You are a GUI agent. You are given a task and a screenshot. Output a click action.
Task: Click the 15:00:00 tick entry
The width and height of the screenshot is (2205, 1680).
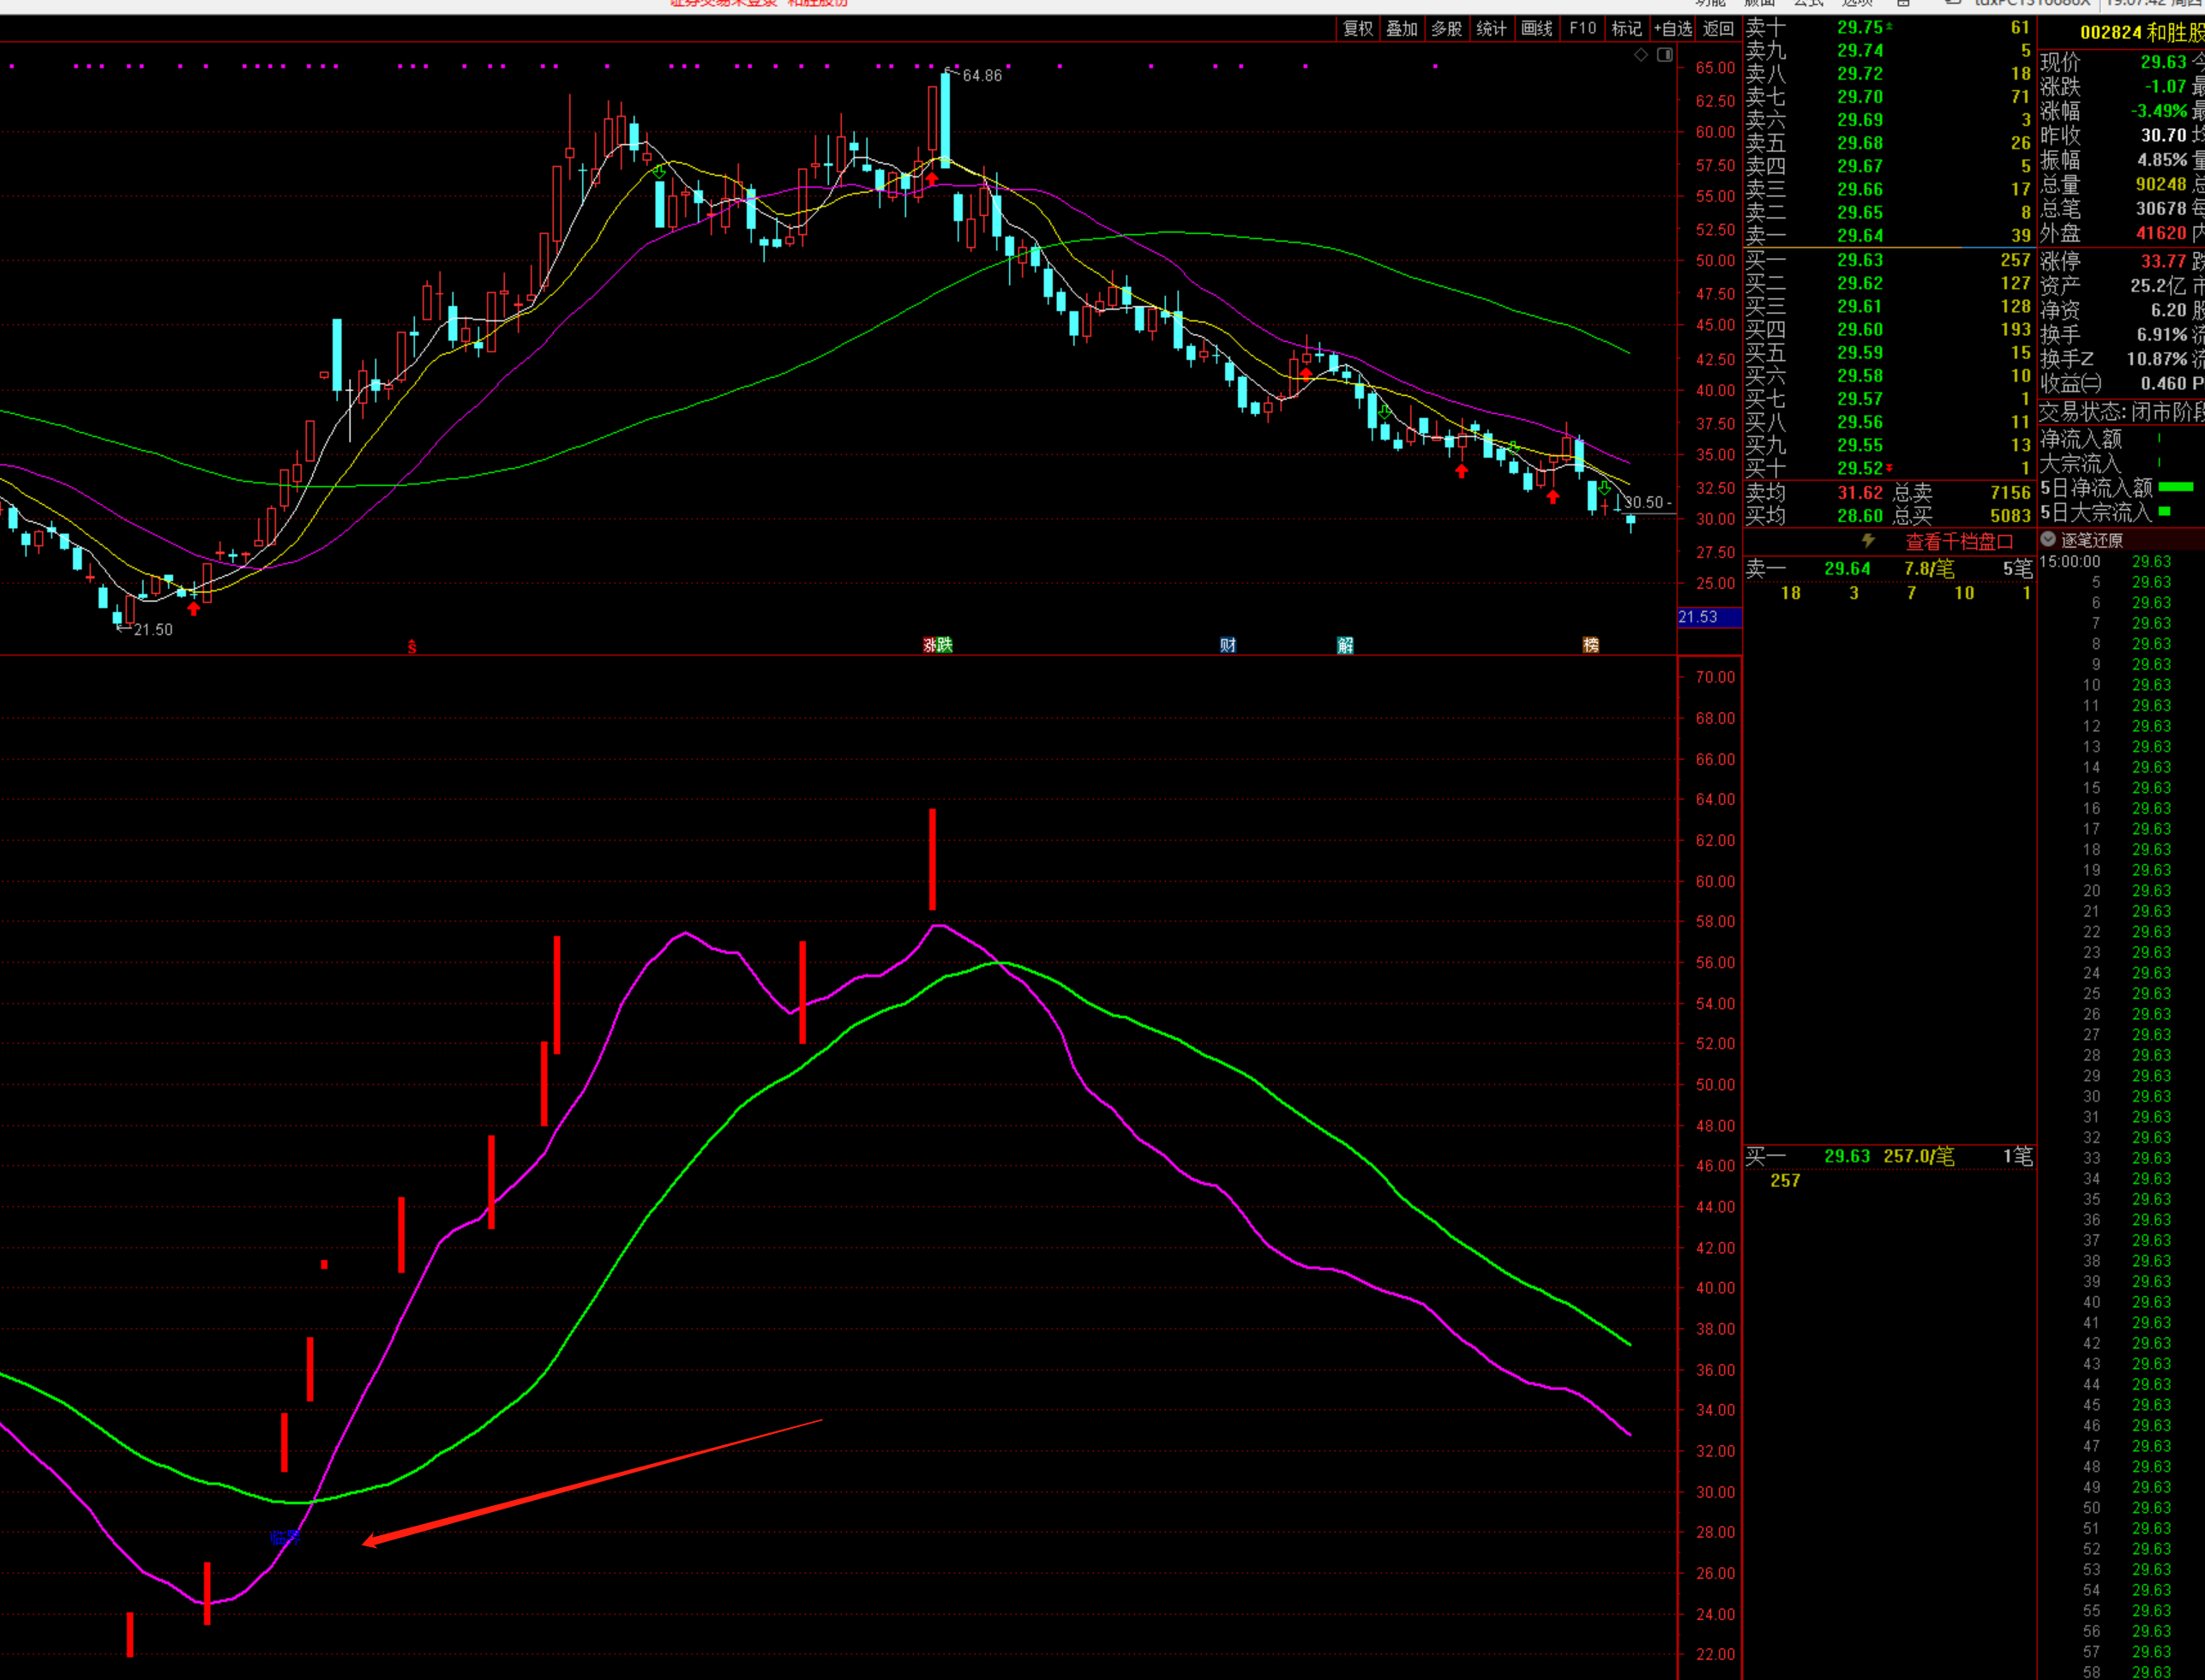pos(2069,562)
